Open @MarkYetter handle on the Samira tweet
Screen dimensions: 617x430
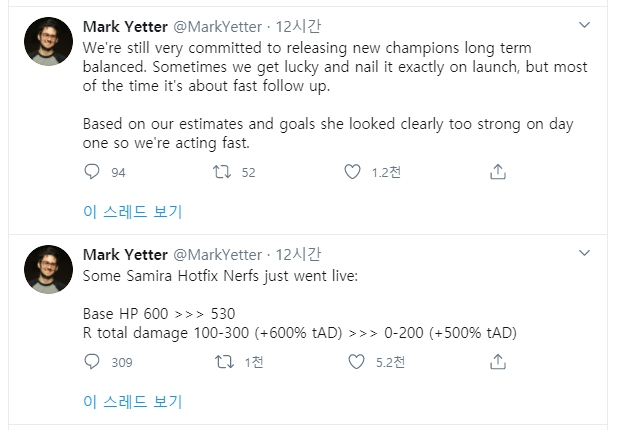220,255
